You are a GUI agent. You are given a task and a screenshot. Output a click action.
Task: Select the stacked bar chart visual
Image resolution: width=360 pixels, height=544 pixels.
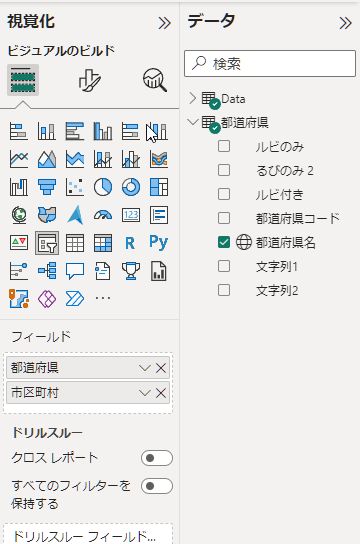[19, 131]
